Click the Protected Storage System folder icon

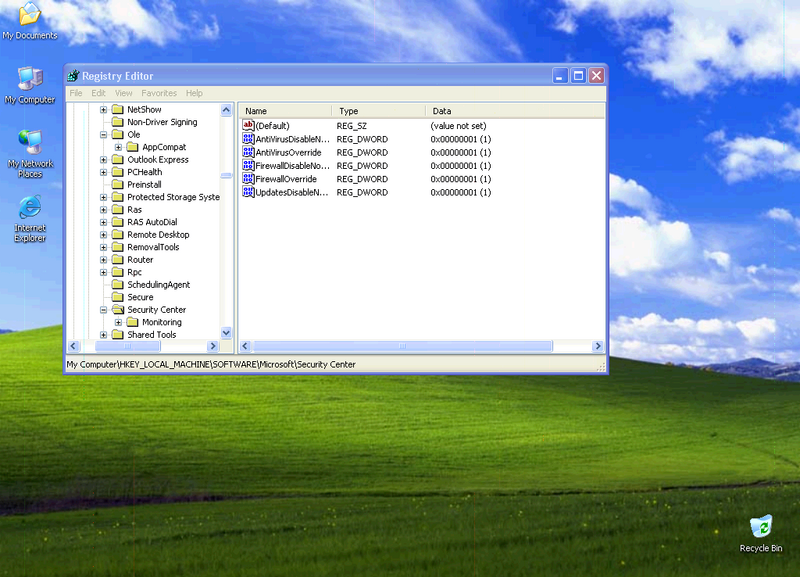pyautogui.click(x=118, y=197)
